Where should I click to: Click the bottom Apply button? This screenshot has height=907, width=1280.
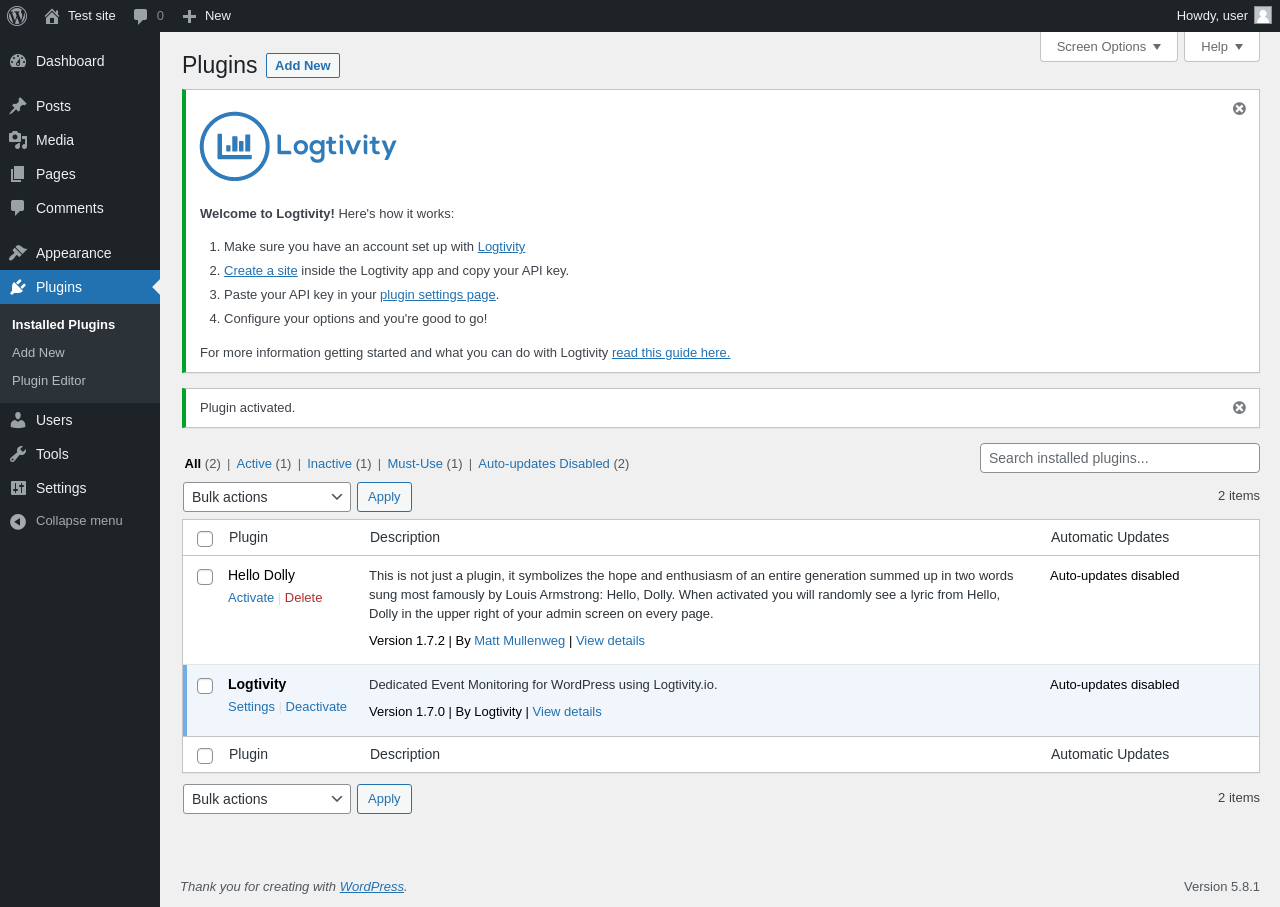click(384, 799)
